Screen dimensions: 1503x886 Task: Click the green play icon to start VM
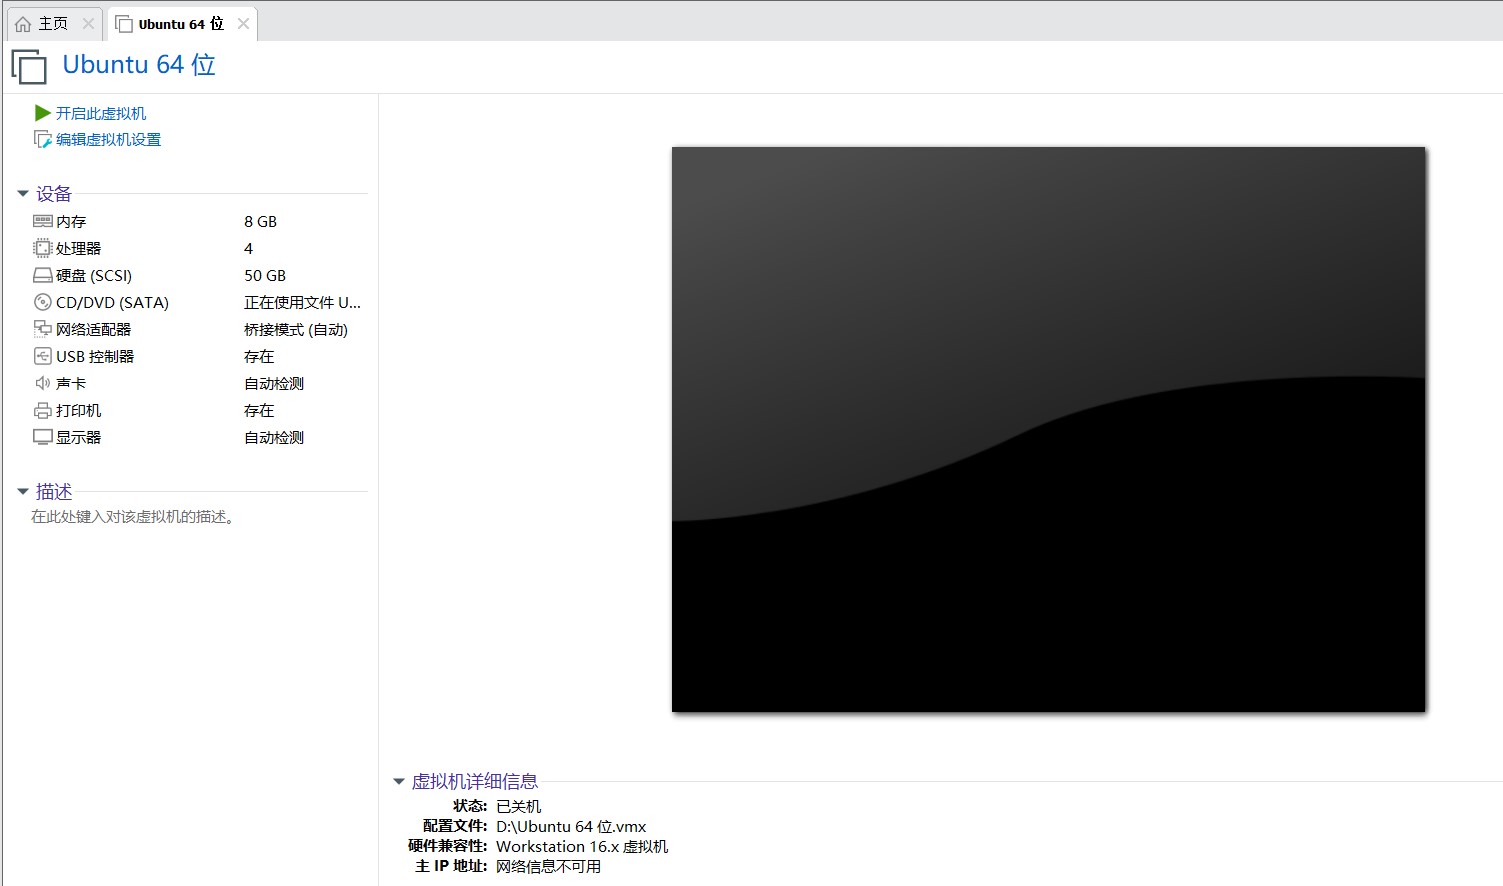click(x=42, y=113)
